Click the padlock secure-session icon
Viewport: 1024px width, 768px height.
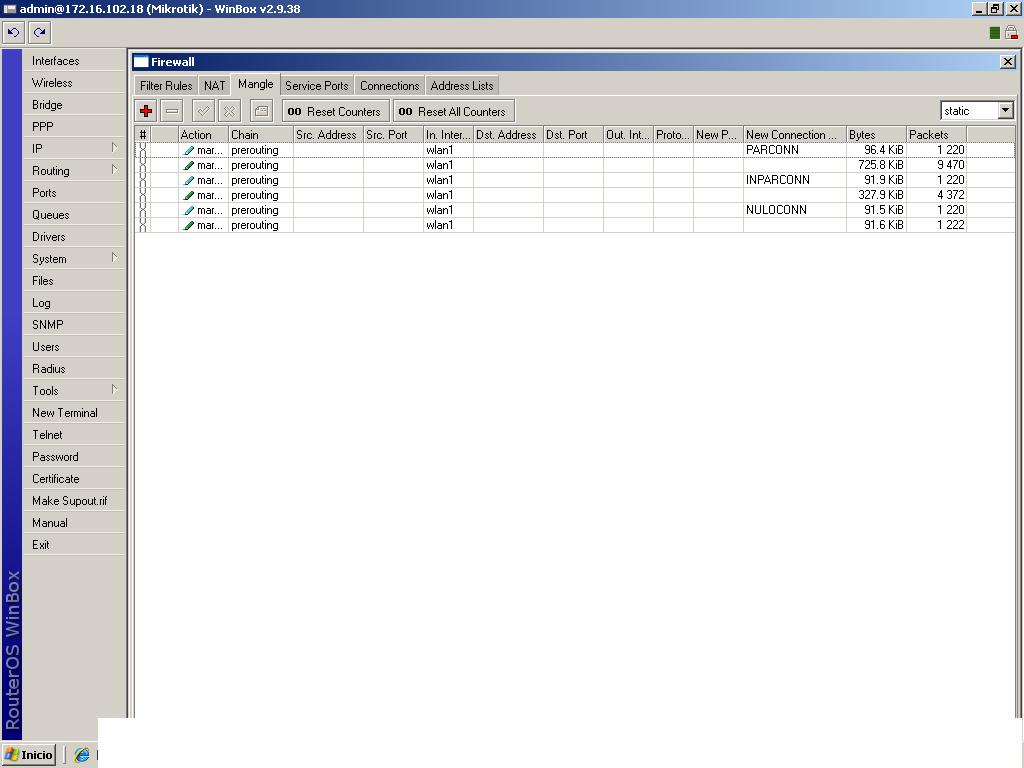tap(1011, 33)
